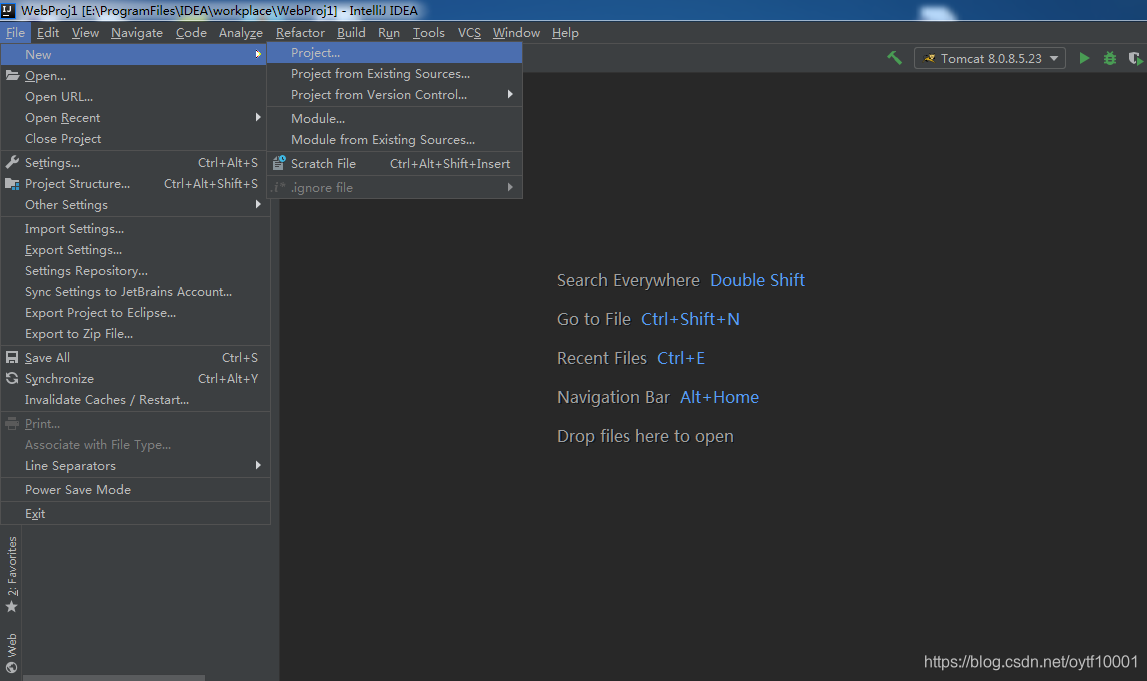Expand the .ignore file submenu
1147x681 pixels.
point(395,187)
